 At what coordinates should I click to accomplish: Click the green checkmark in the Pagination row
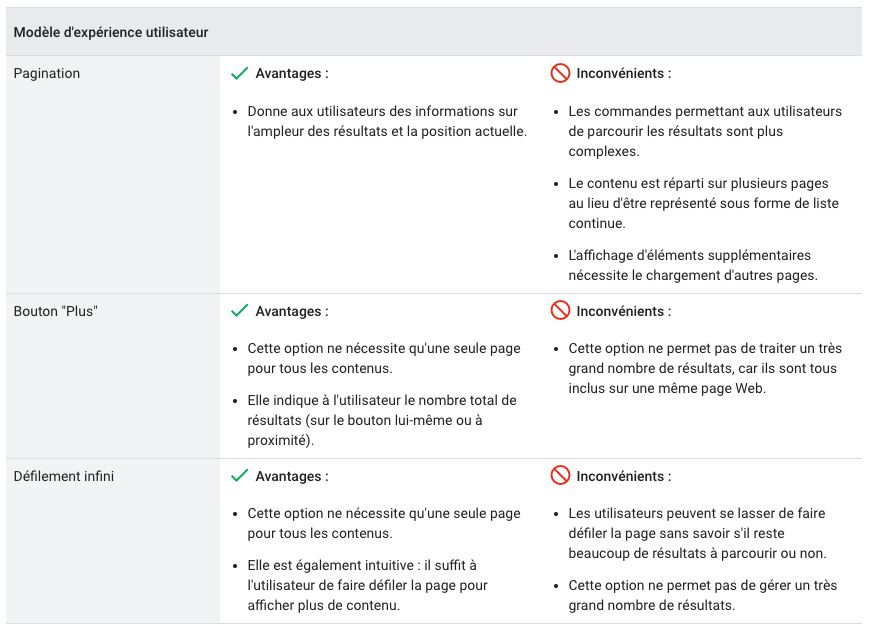(x=239, y=73)
